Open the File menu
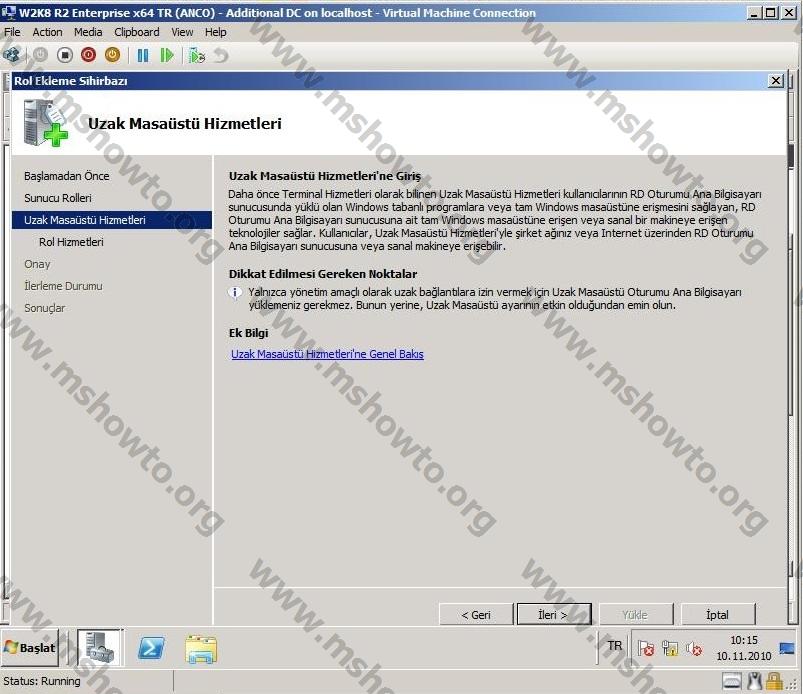Viewport: 803px width, 694px height. [x=12, y=32]
